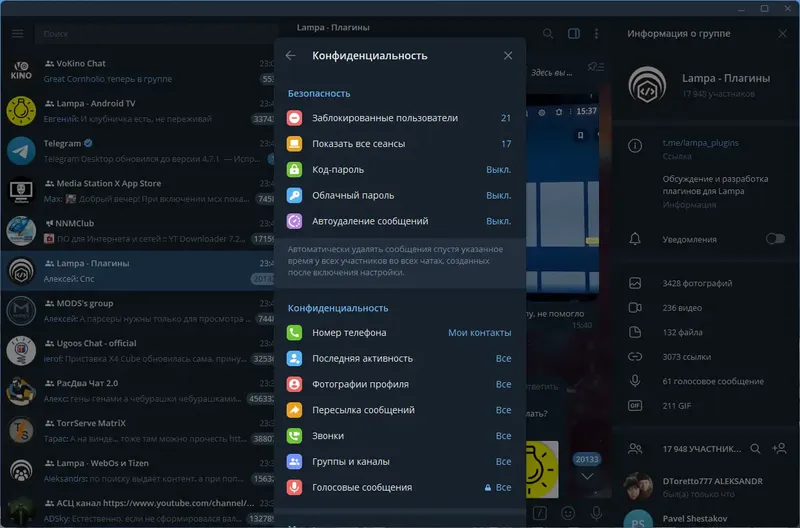Open Облачный пароль setting

click(x=400, y=195)
